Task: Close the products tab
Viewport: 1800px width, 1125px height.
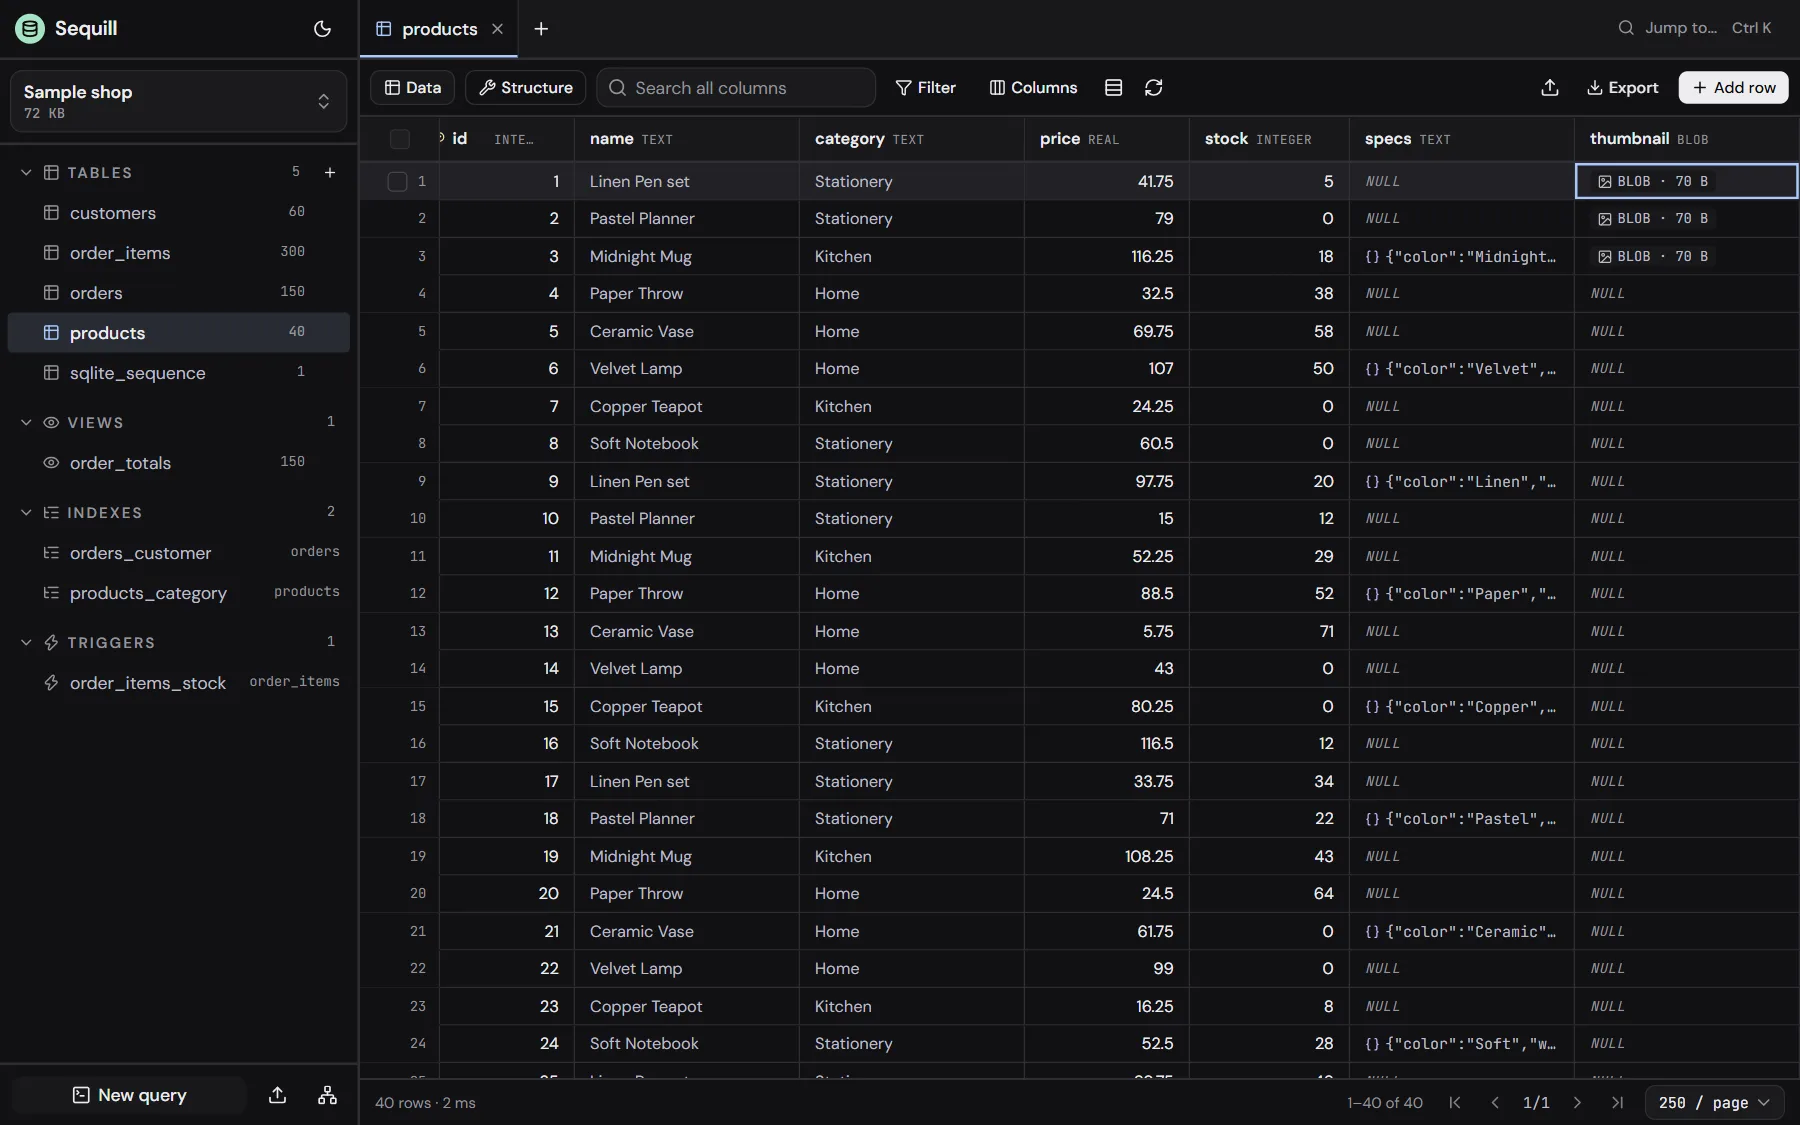Action: 497,29
